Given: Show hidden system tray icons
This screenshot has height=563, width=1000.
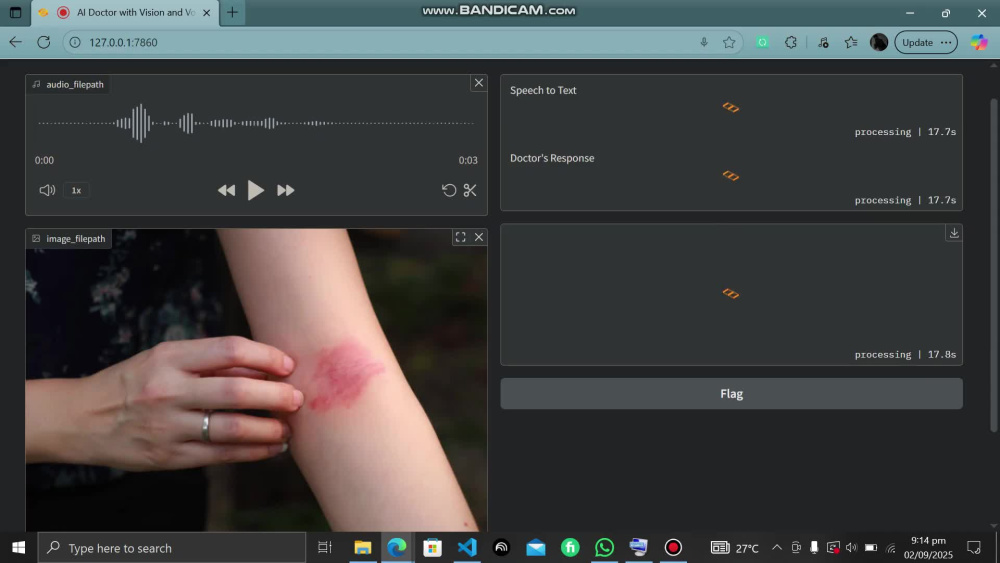Looking at the screenshot, I should click(777, 548).
